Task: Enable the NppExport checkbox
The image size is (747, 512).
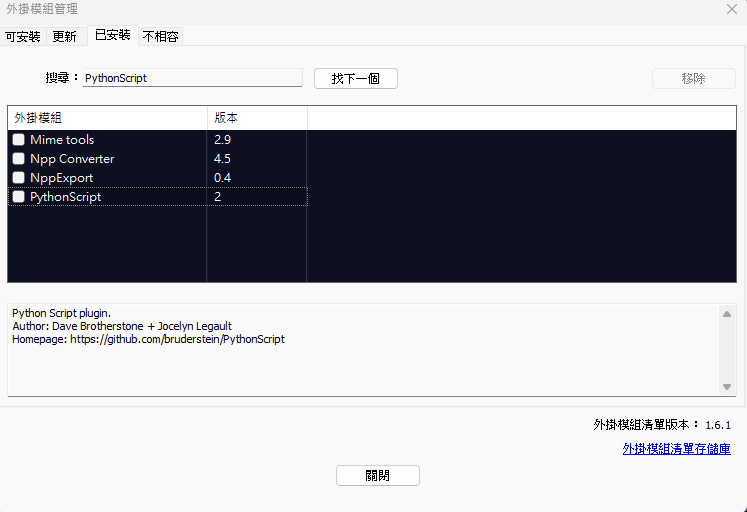Action: click(19, 178)
